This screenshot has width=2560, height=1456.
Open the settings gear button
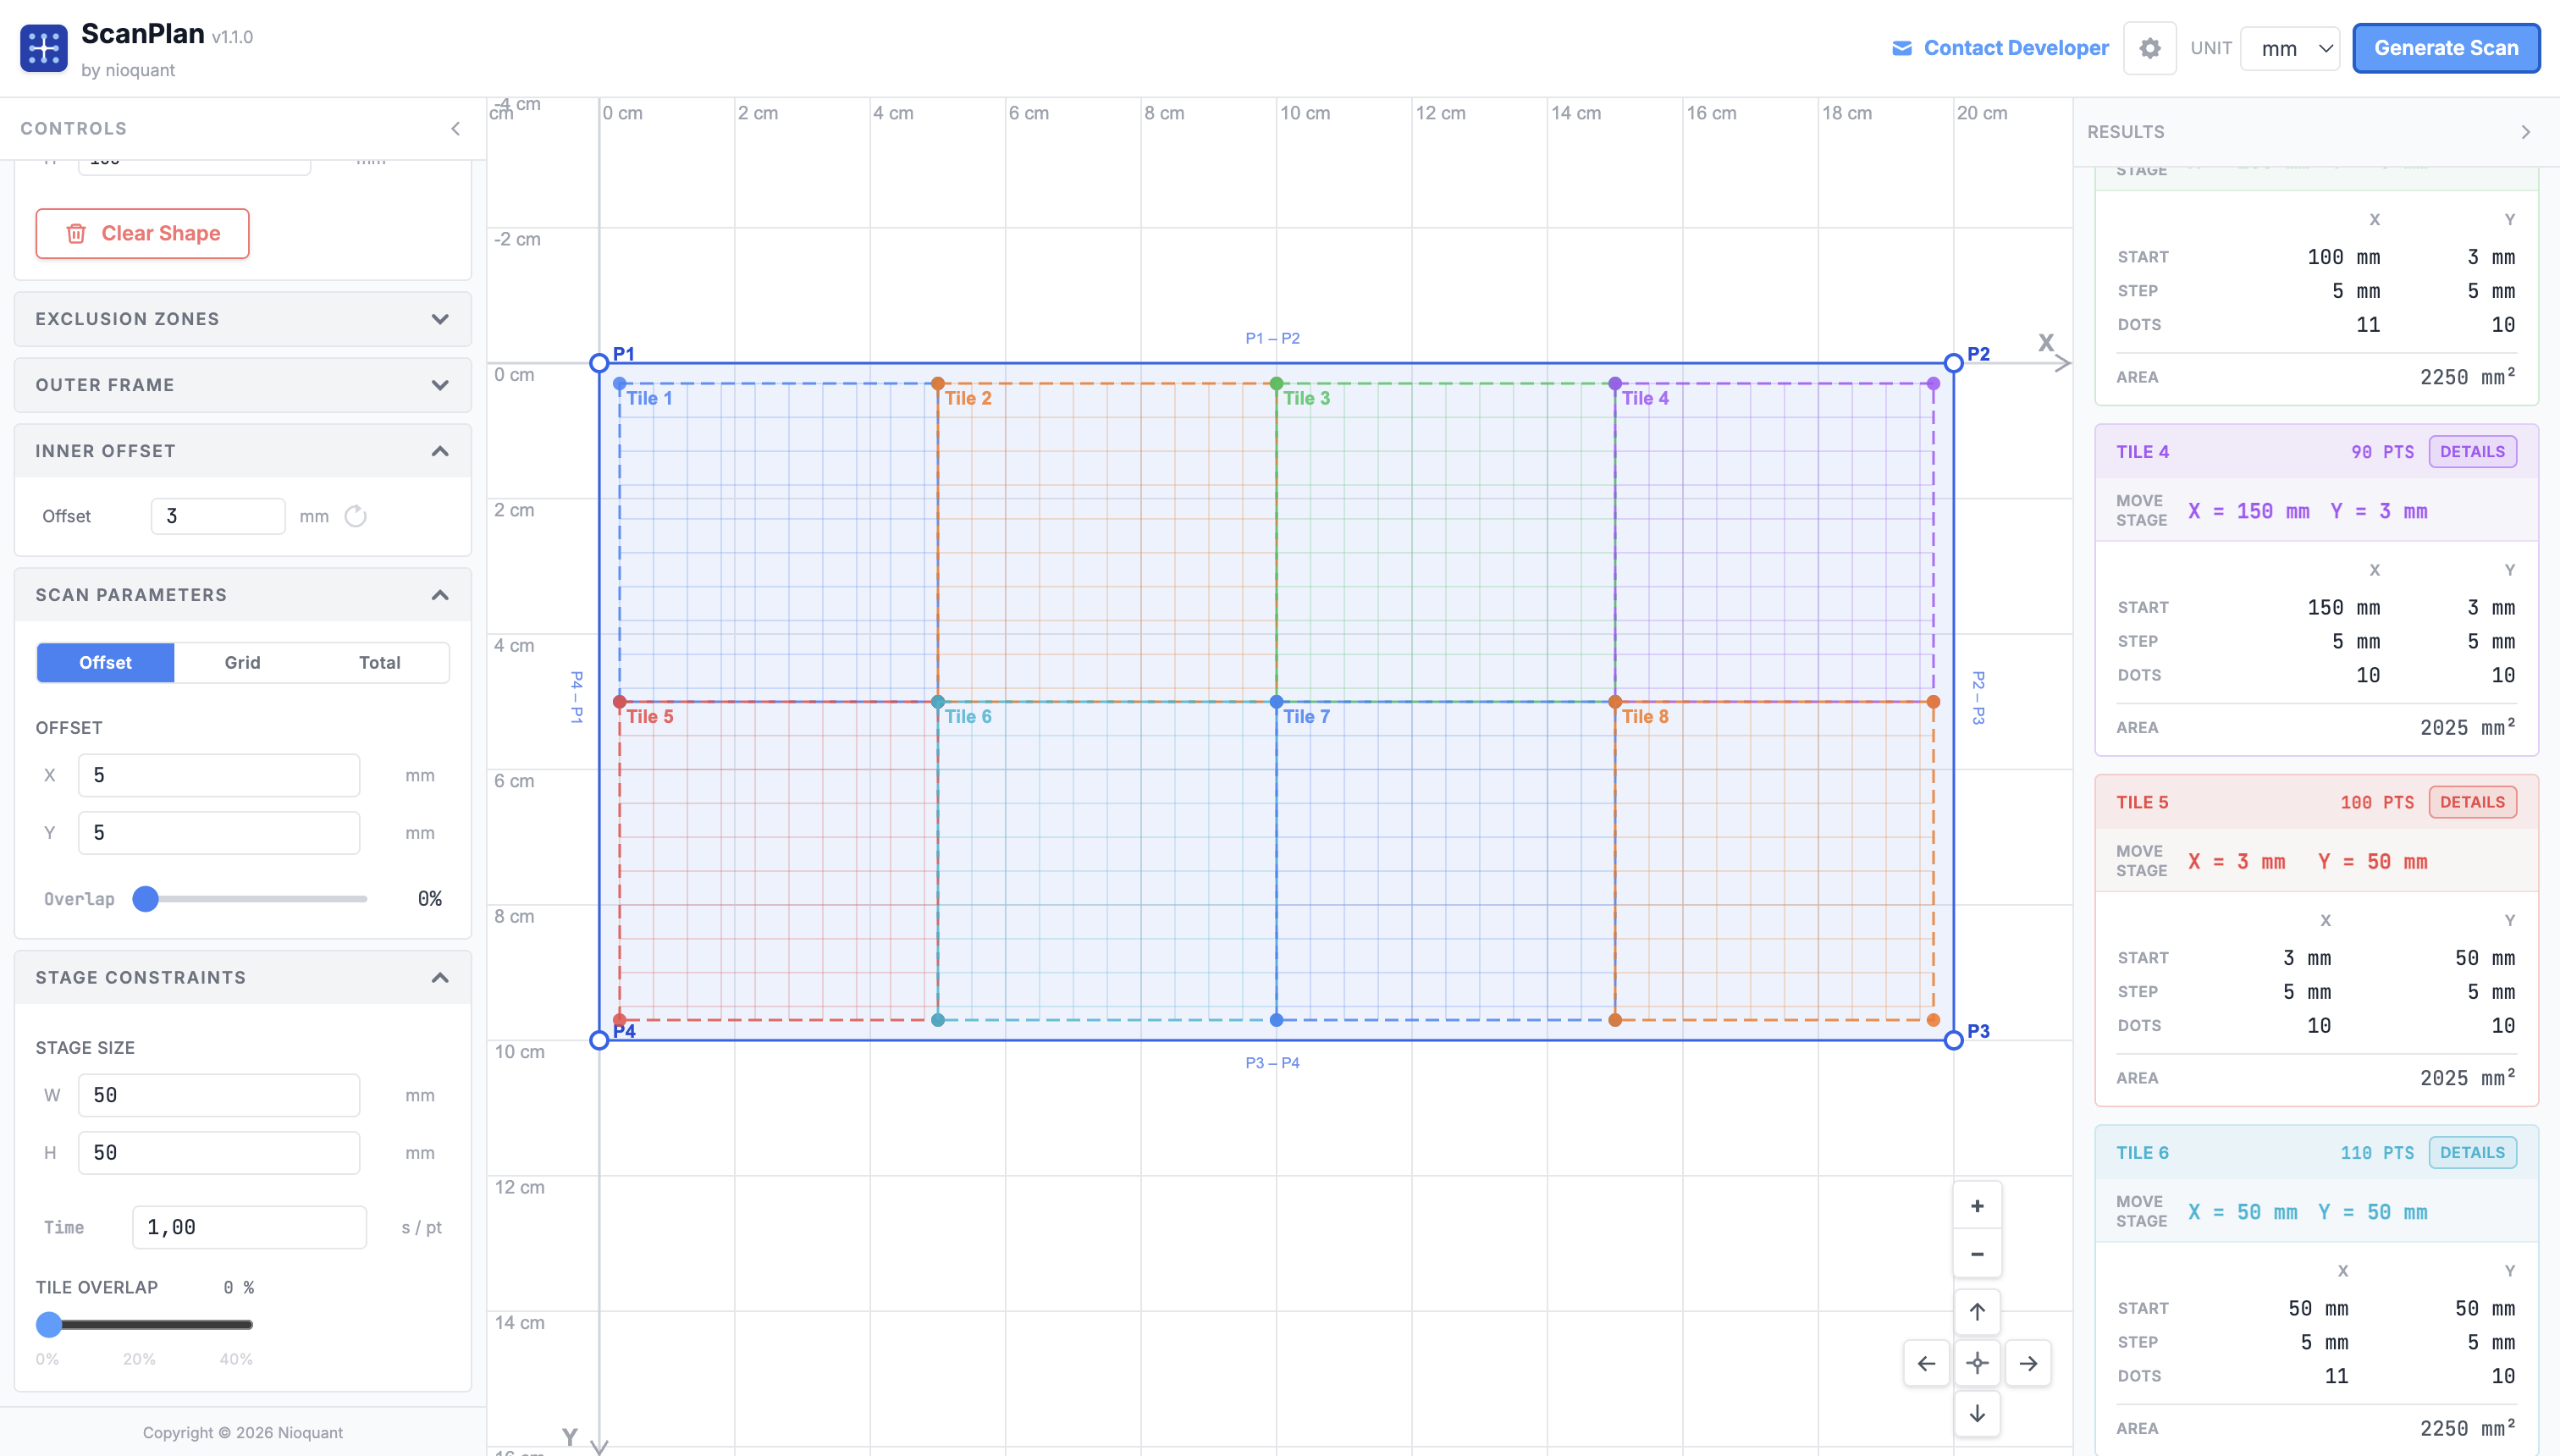2149,48
